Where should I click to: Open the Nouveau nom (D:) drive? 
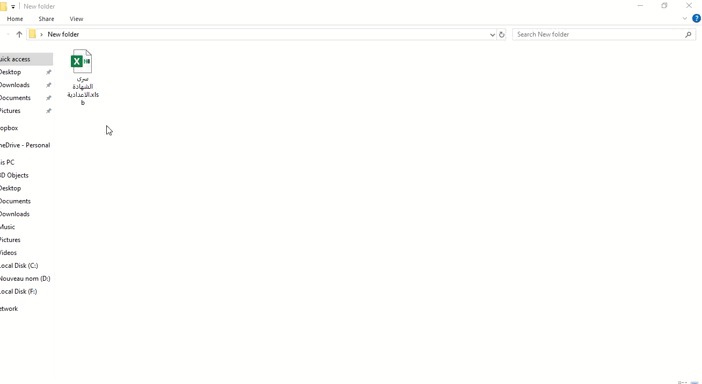pyautogui.click(x=25, y=279)
